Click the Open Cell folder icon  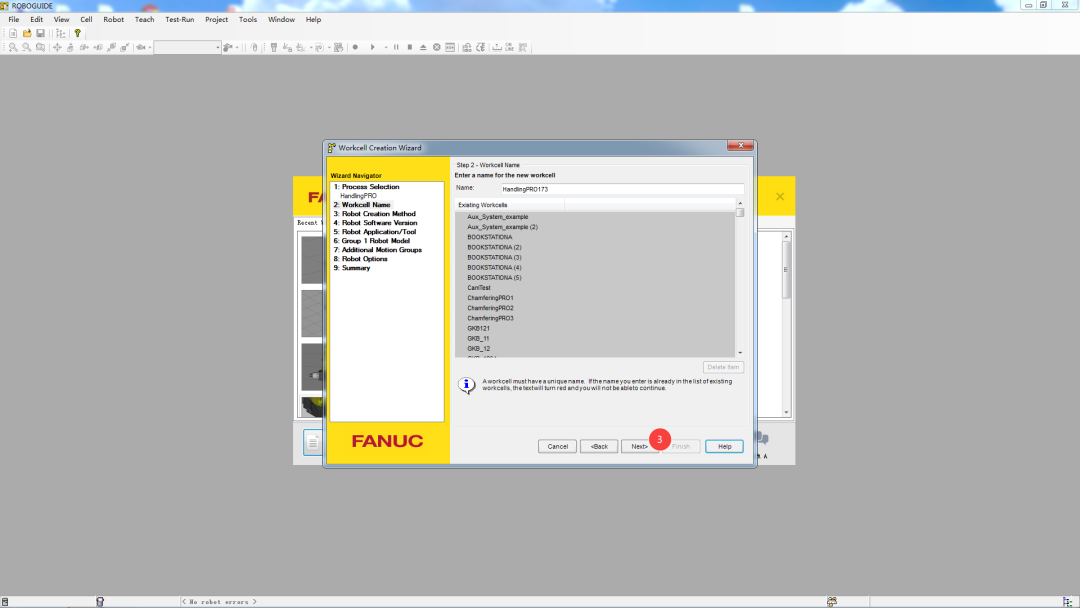(x=27, y=33)
